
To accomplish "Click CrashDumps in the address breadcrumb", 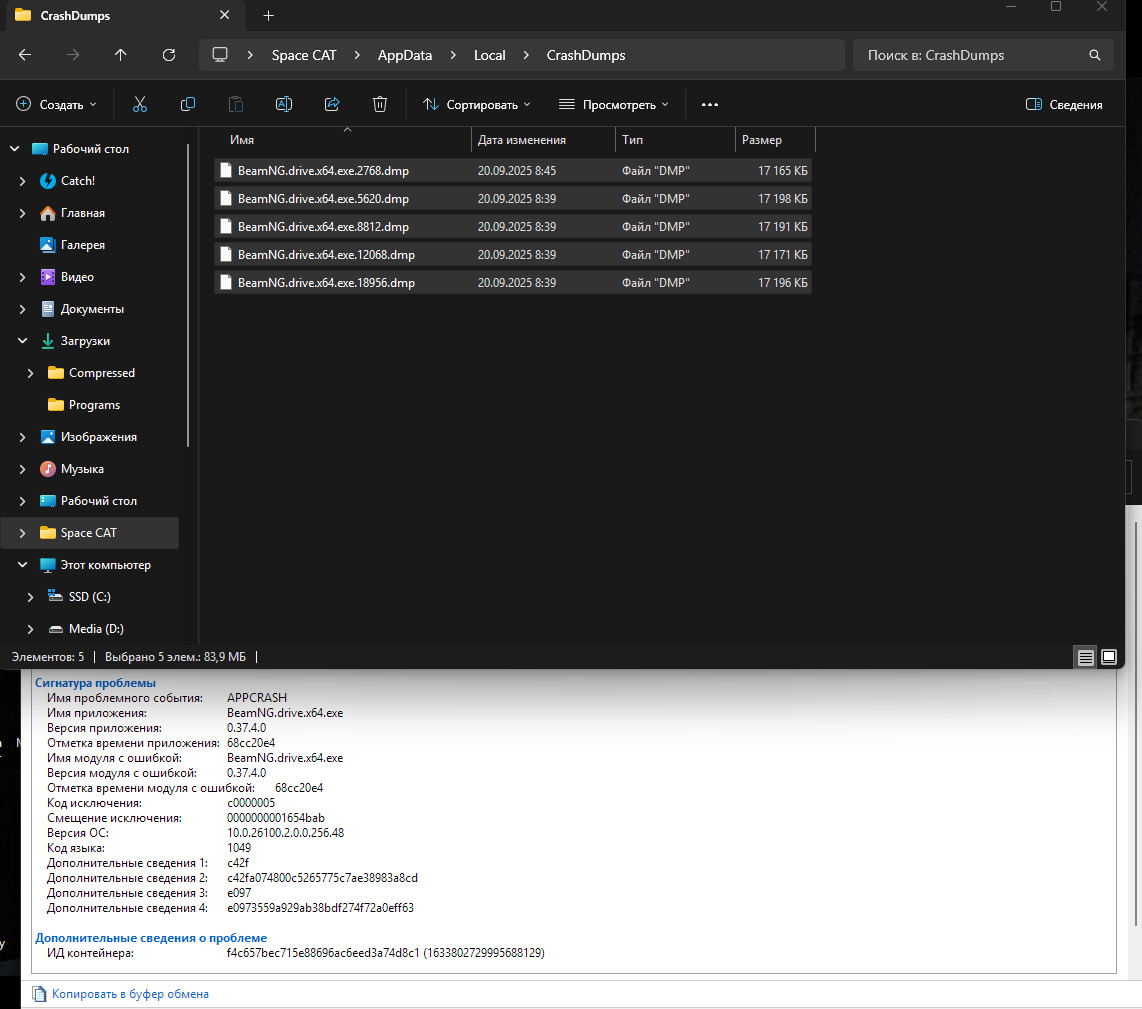I will [x=586, y=55].
